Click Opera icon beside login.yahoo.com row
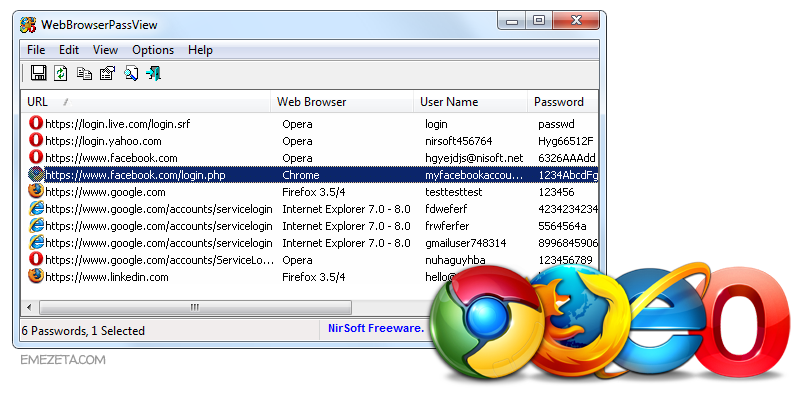The image size is (800, 396). coord(36,140)
